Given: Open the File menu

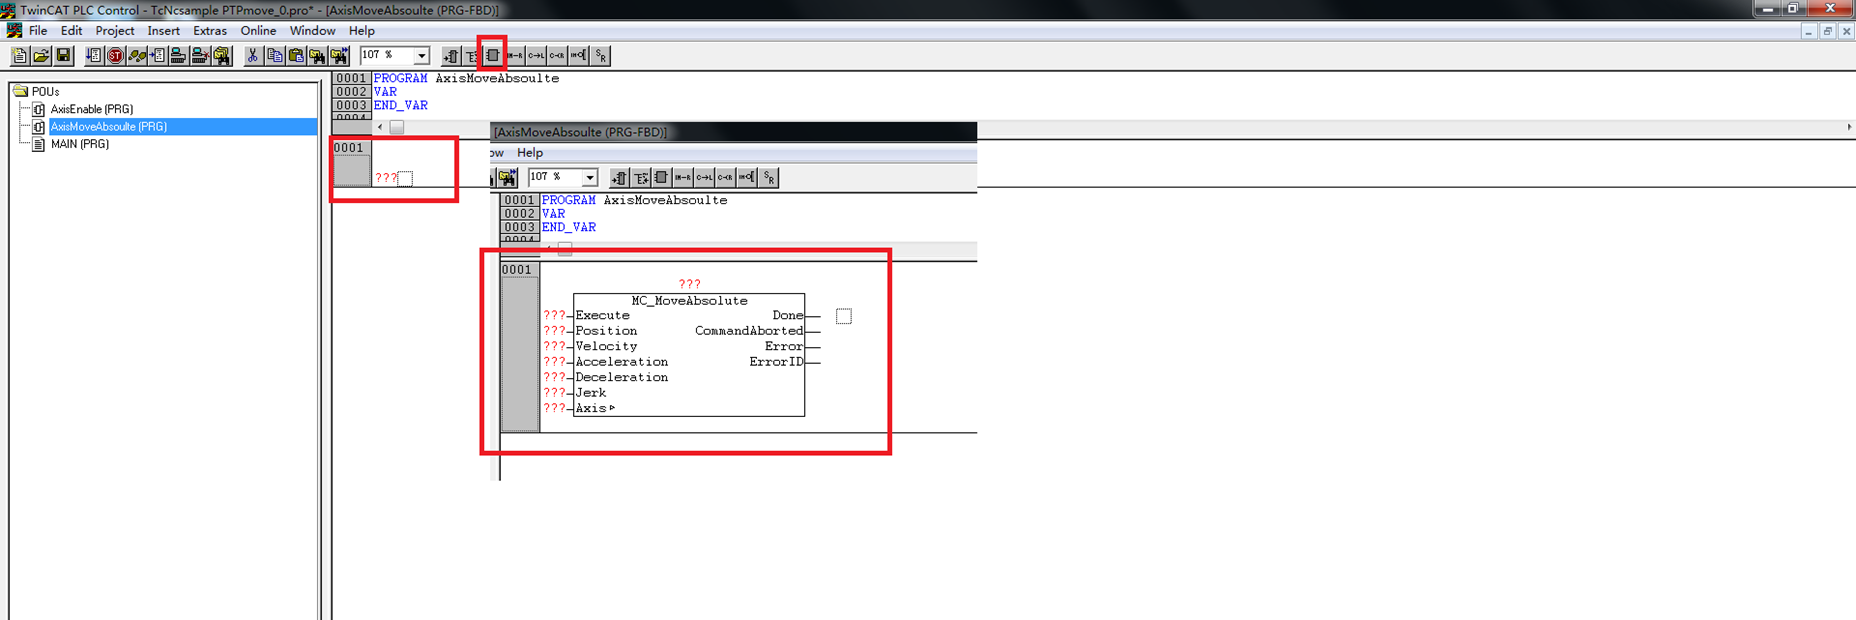Looking at the screenshot, I should [x=38, y=31].
